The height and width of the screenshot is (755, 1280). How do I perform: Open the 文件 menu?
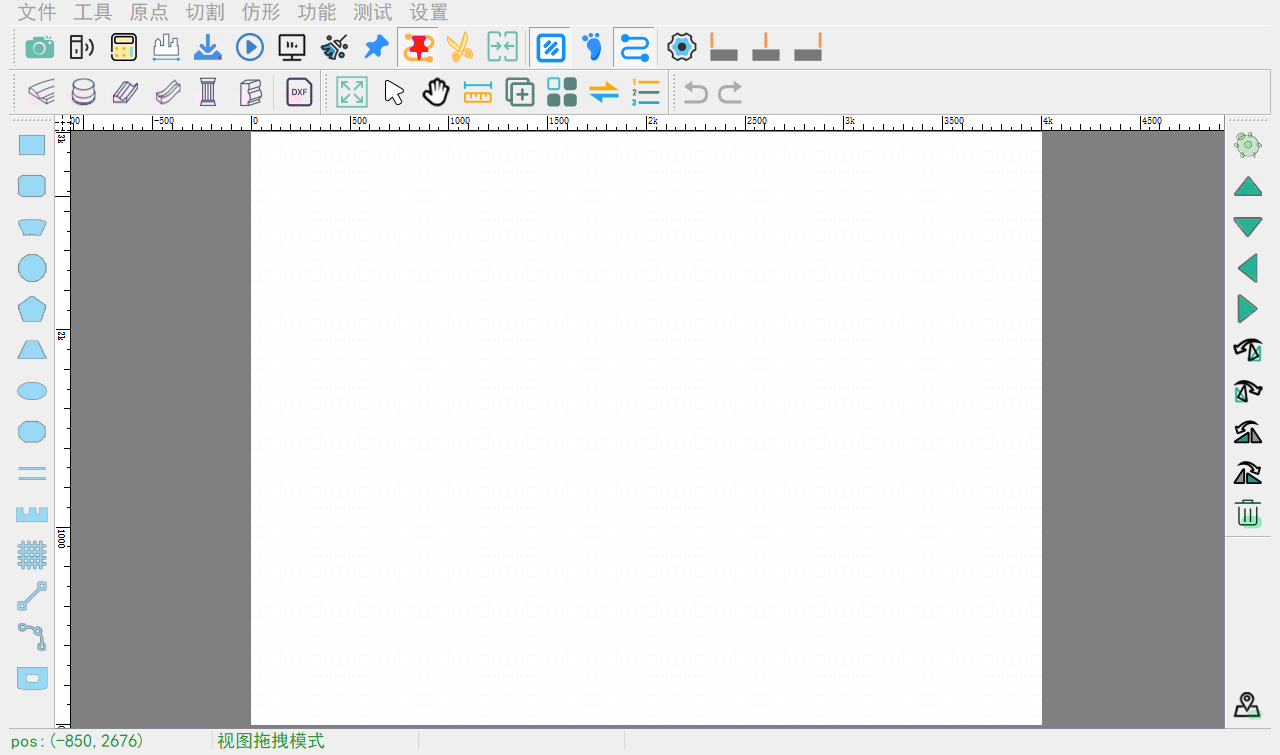coord(38,12)
